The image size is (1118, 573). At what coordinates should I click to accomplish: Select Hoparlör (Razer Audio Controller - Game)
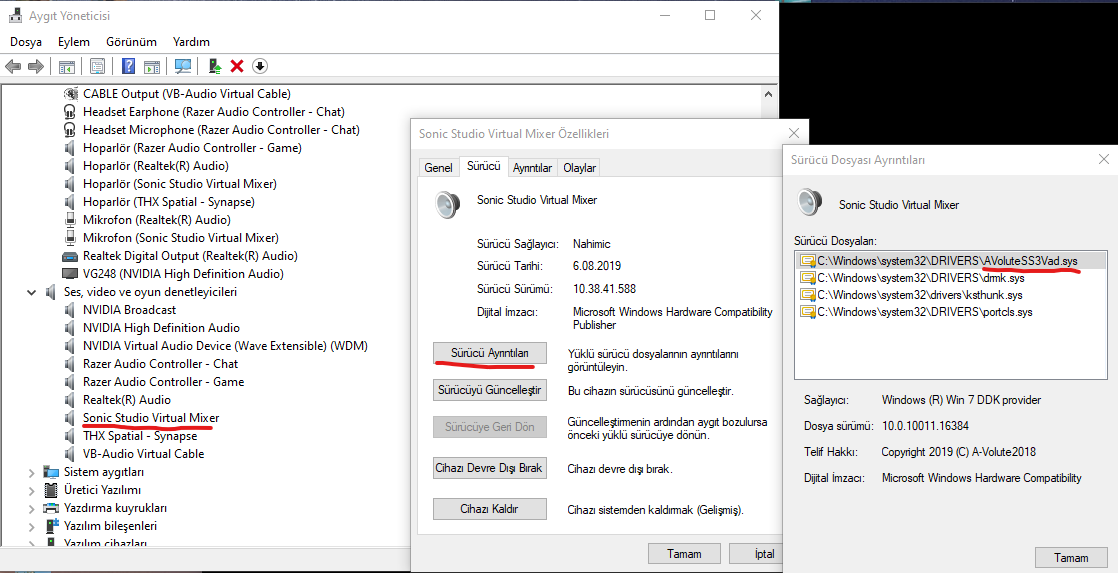(x=193, y=148)
